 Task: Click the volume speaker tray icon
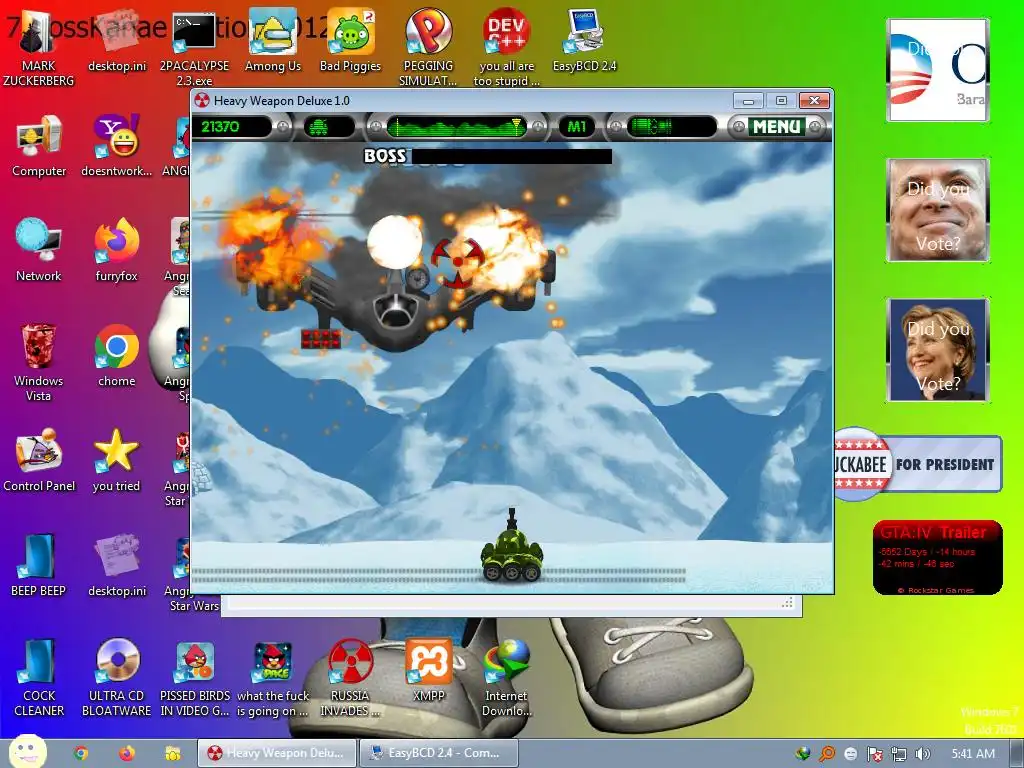coord(922,754)
